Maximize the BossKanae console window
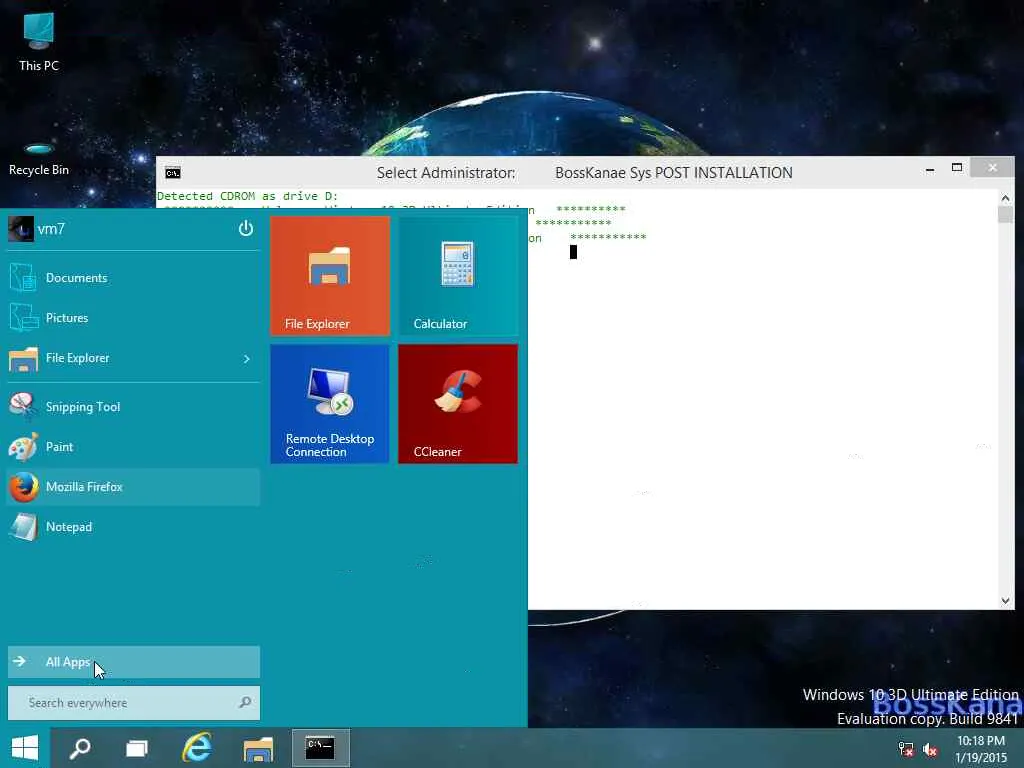This screenshot has height=768, width=1024. point(957,168)
